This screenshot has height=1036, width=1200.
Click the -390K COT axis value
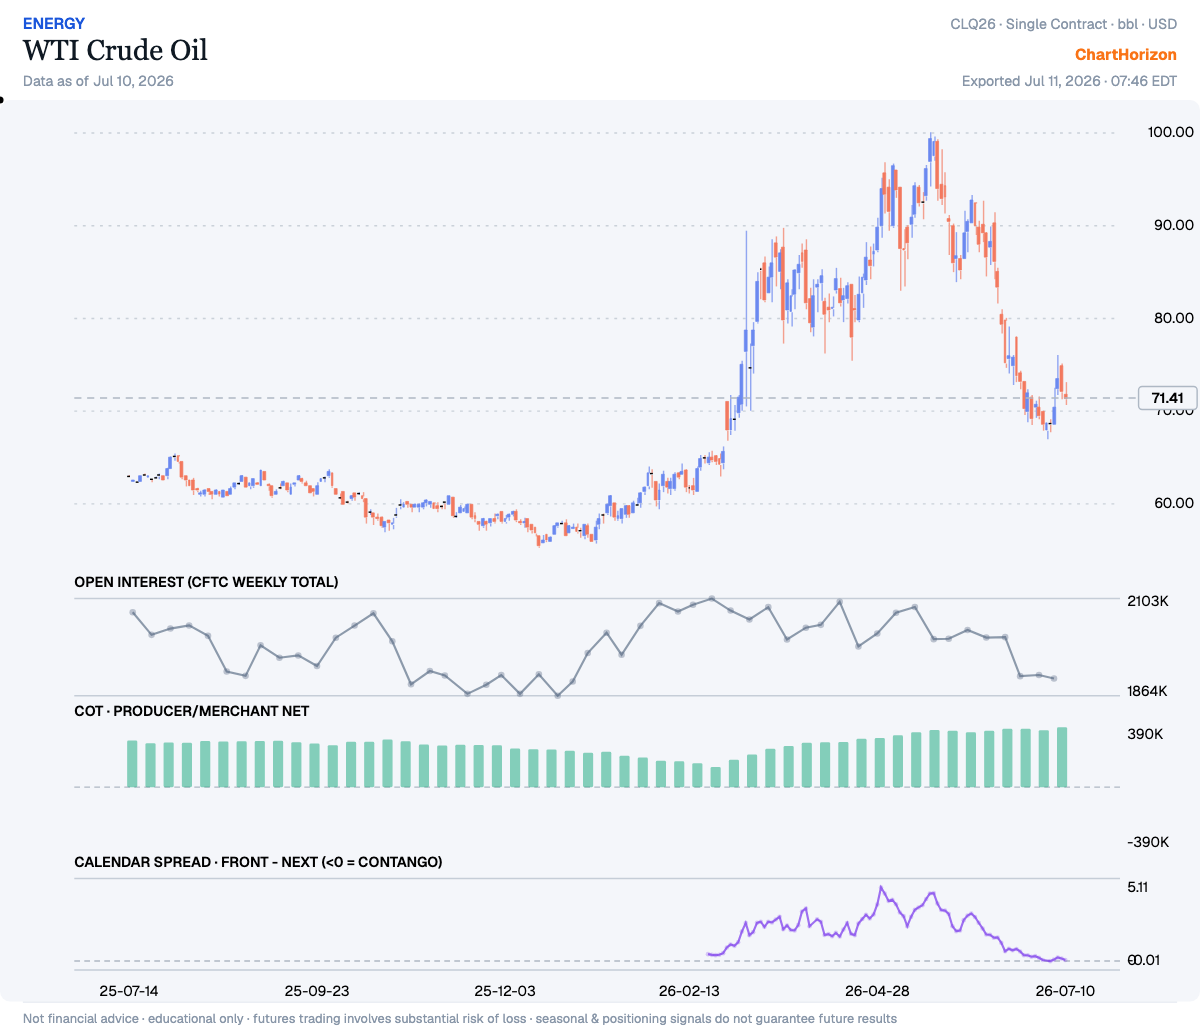click(1148, 842)
